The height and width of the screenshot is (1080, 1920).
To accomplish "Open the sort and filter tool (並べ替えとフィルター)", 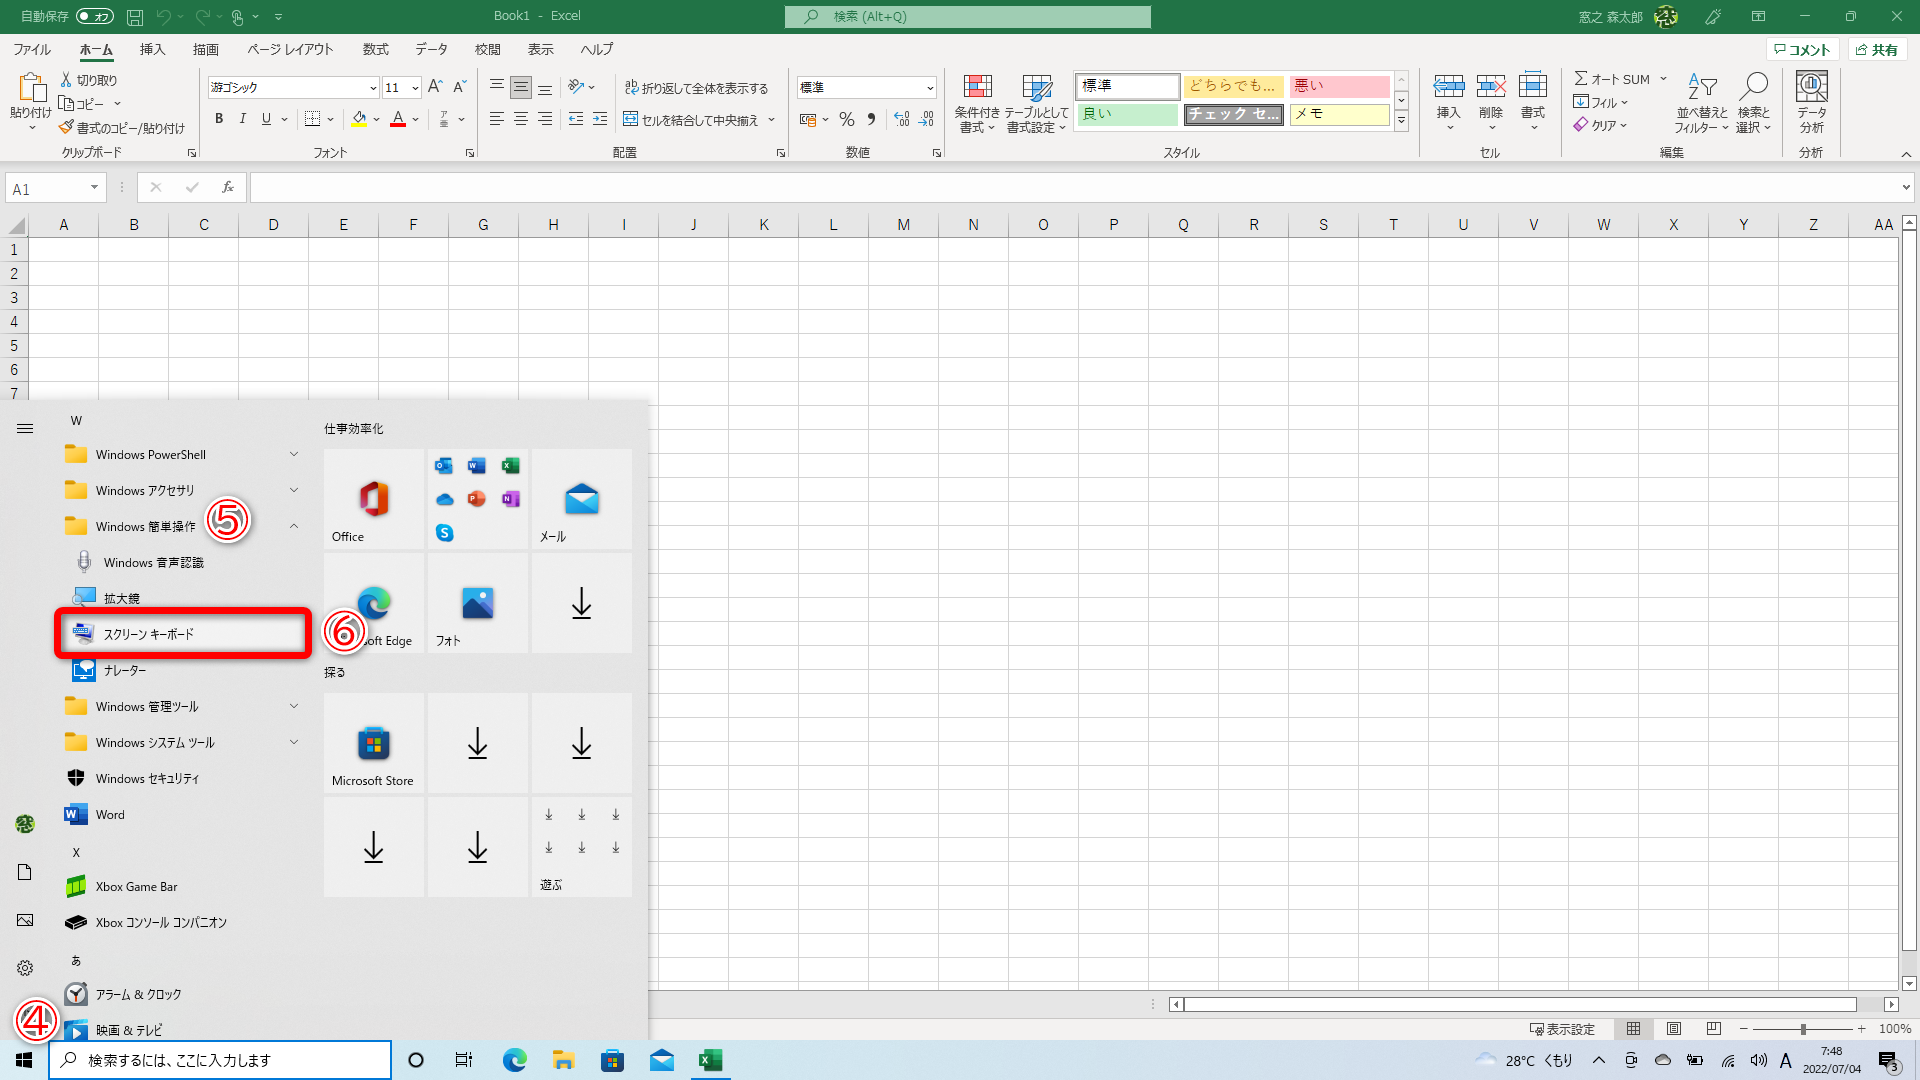I will tap(1703, 103).
